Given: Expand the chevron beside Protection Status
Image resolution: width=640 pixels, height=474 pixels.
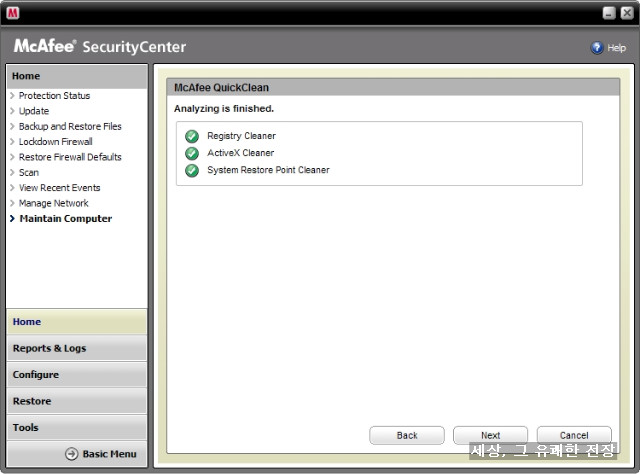Looking at the screenshot, I should point(12,96).
